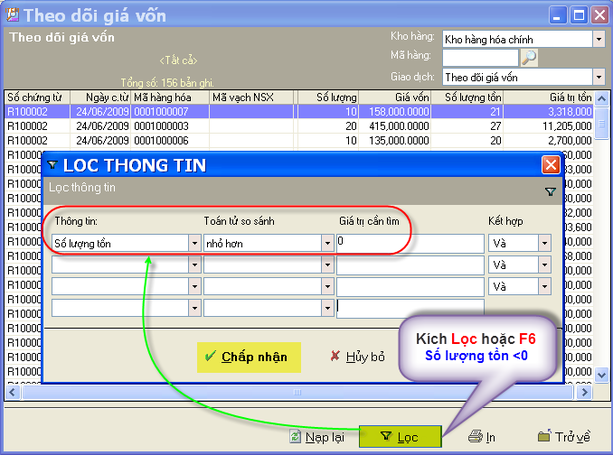Expand the Toán tử so sánh dropdown
Viewport: 613px width, 455px height.
pos(326,243)
